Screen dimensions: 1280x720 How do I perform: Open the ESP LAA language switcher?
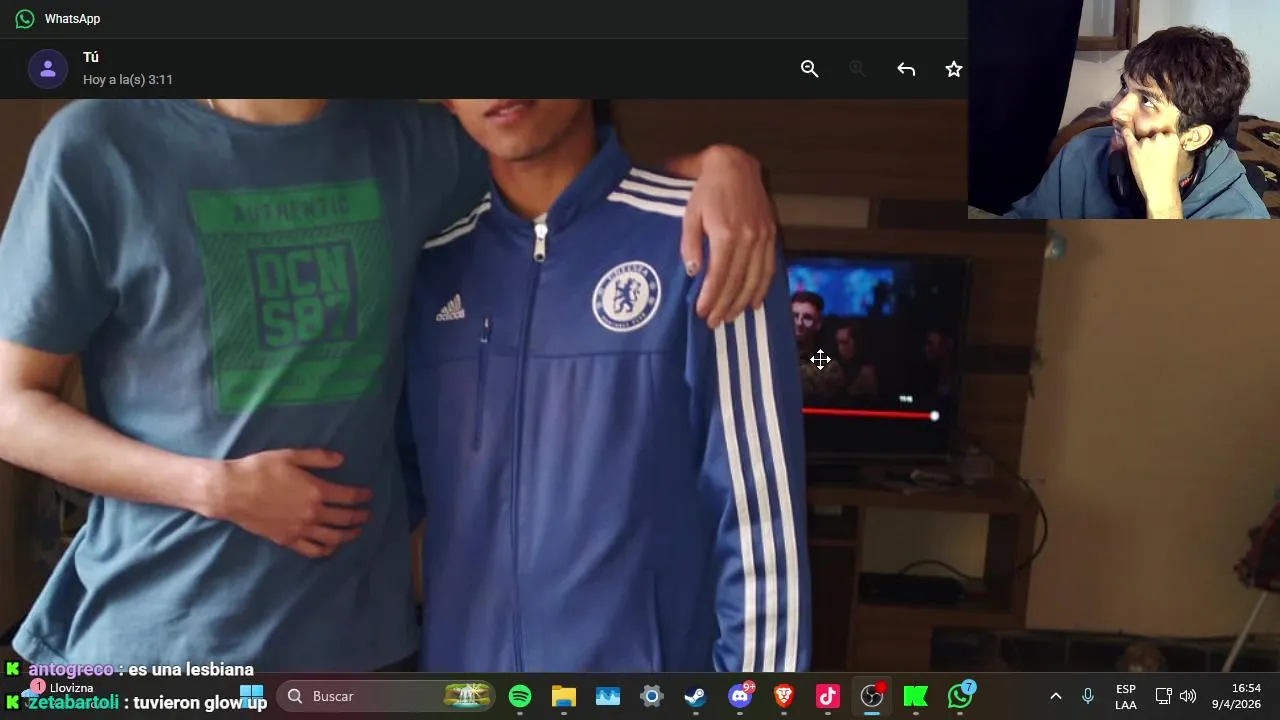[1126, 697]
